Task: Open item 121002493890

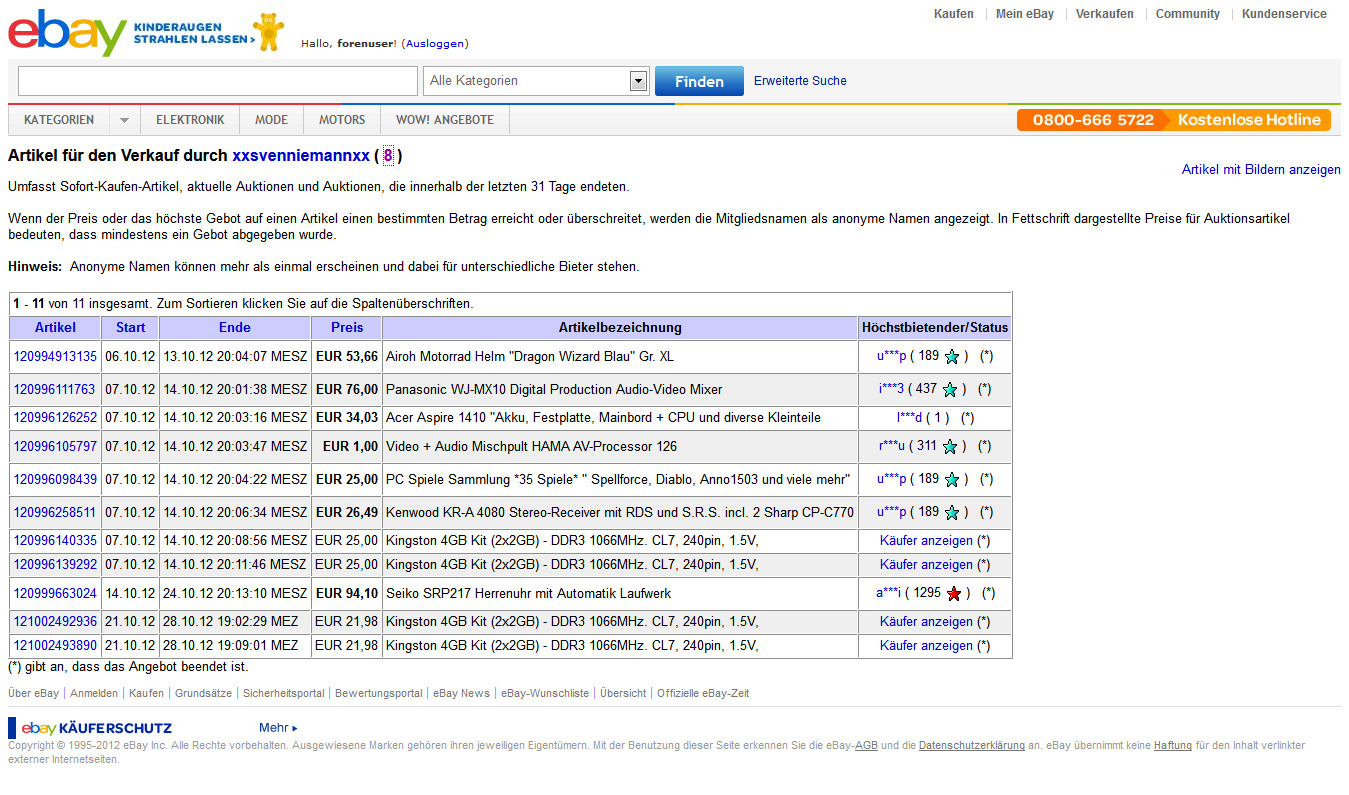Action: (x=55, y=646)
